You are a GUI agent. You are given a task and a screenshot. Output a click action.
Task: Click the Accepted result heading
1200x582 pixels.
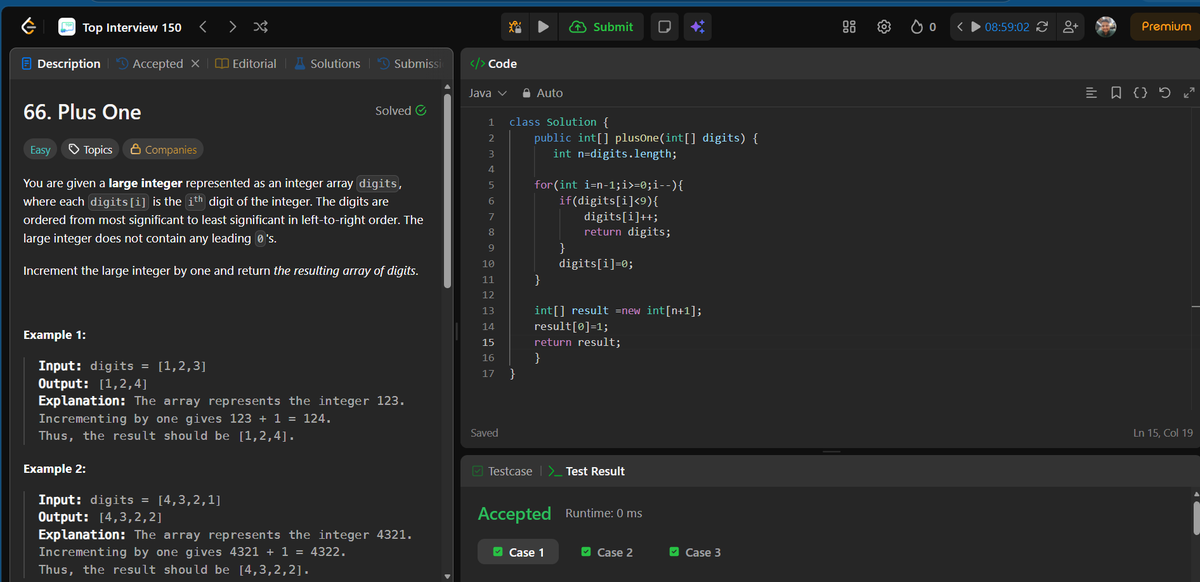point(514,514)
